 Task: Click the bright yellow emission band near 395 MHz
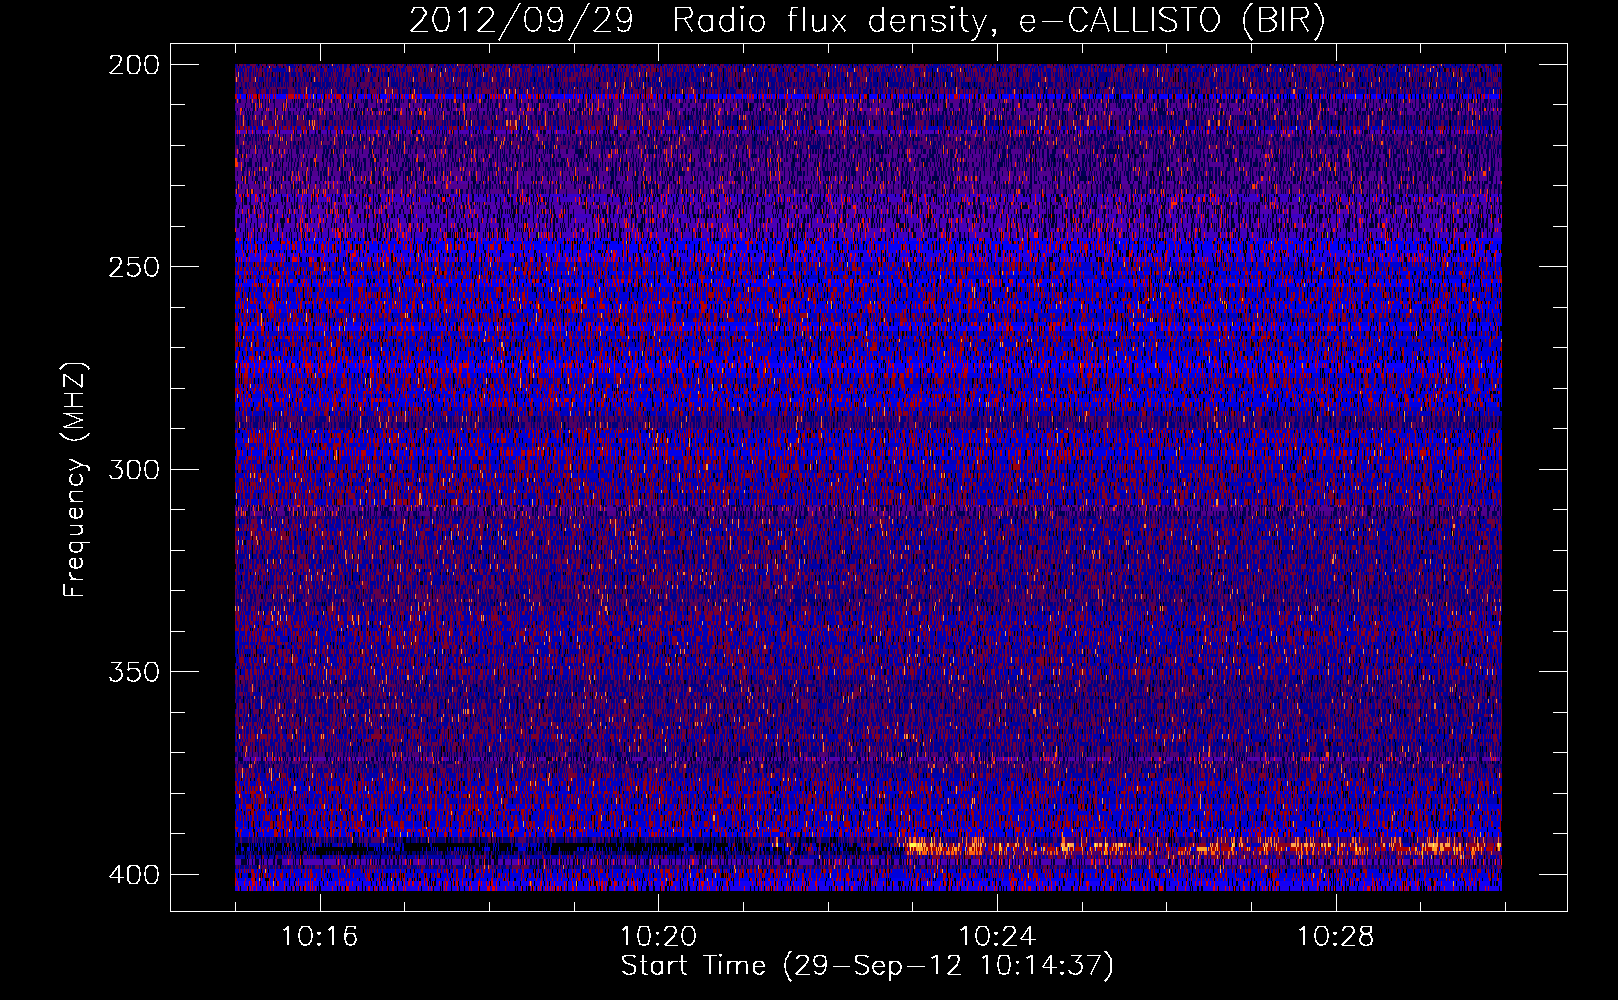coord(1203,847)
